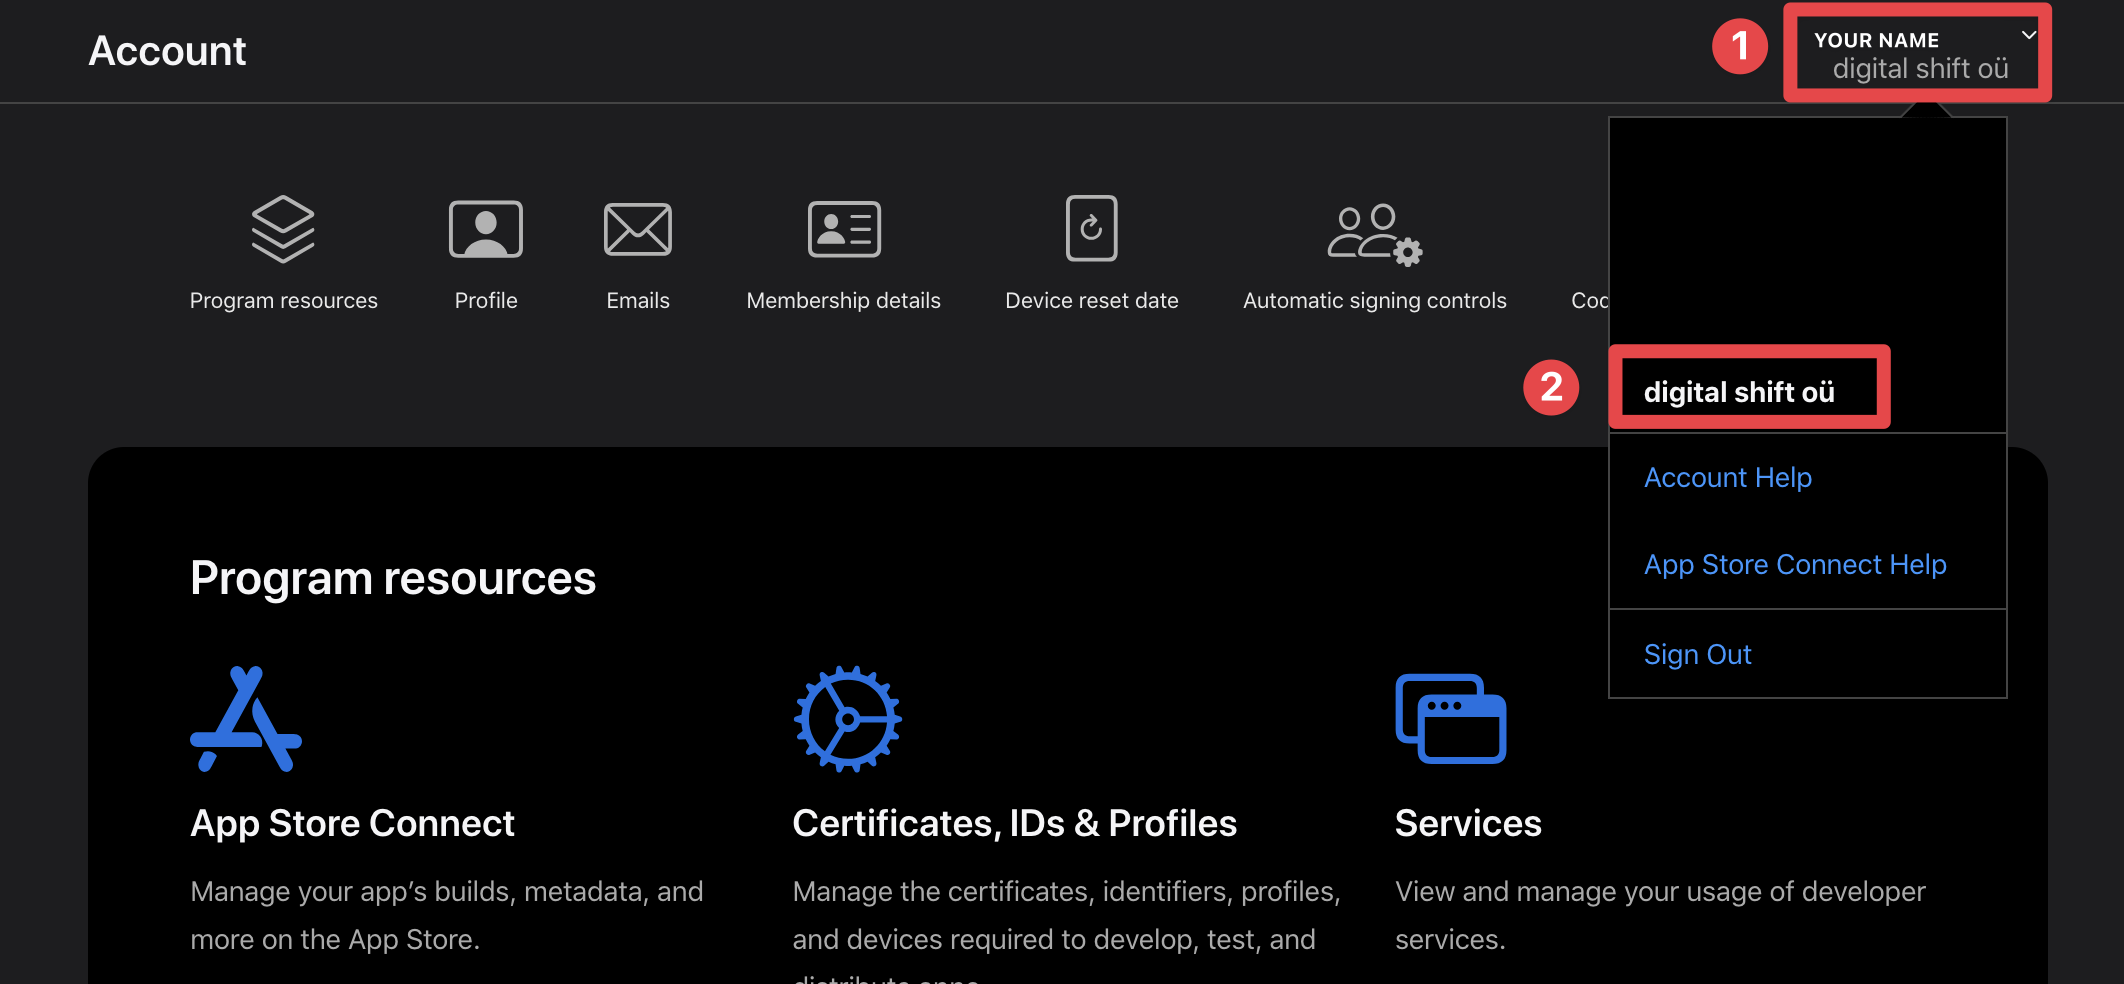Click the Services window icon
The width and height of the screenshot is (2124, 984).
pyautogui.click(x=1450, y=719)
